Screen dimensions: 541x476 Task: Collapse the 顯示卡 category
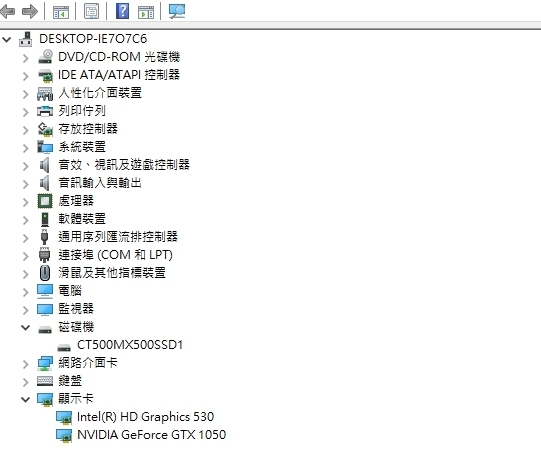pyautogui.click(x=26, y=399)
